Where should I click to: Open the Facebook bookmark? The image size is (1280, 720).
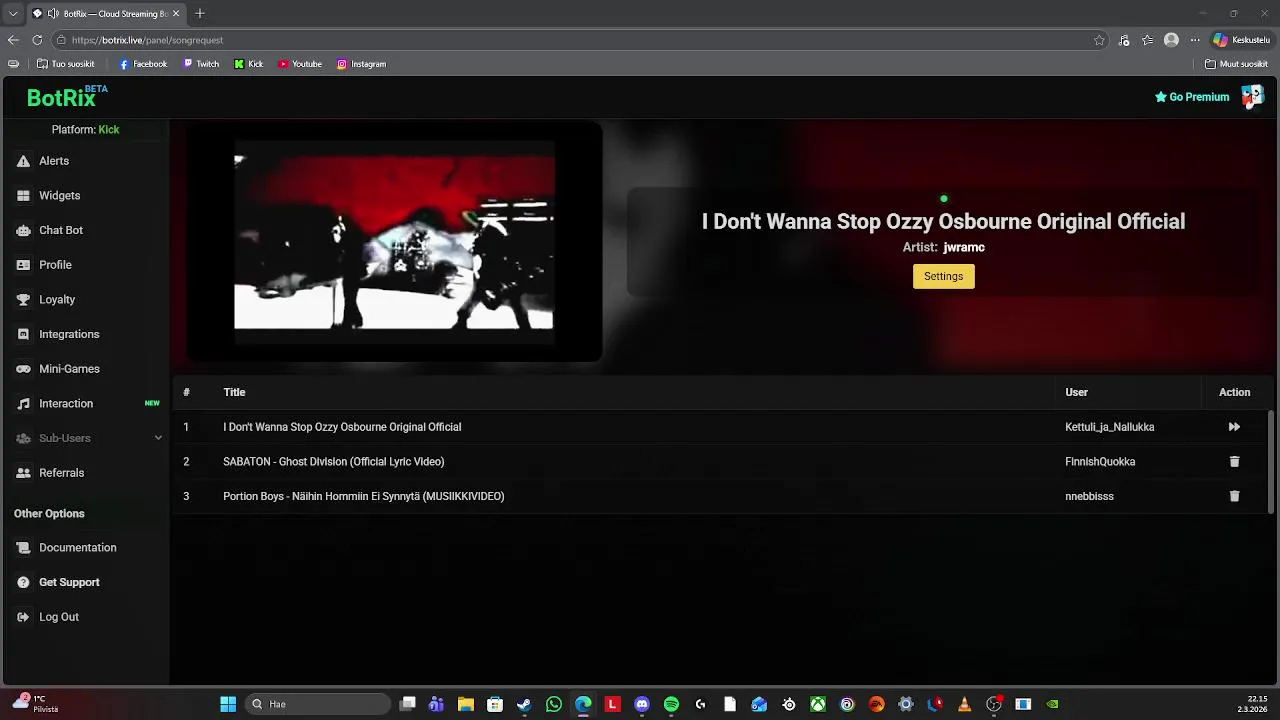143,64
